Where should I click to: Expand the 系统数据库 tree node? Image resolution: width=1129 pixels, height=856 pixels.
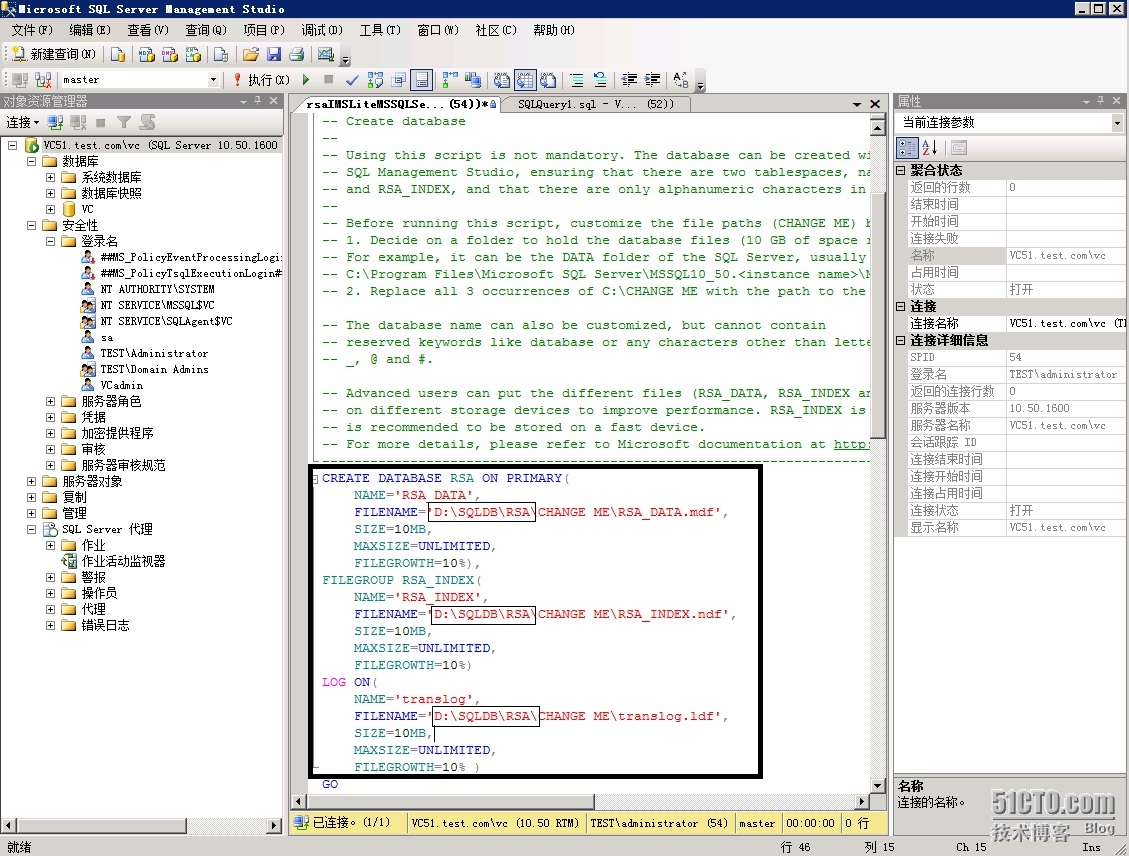click(50, 177)
